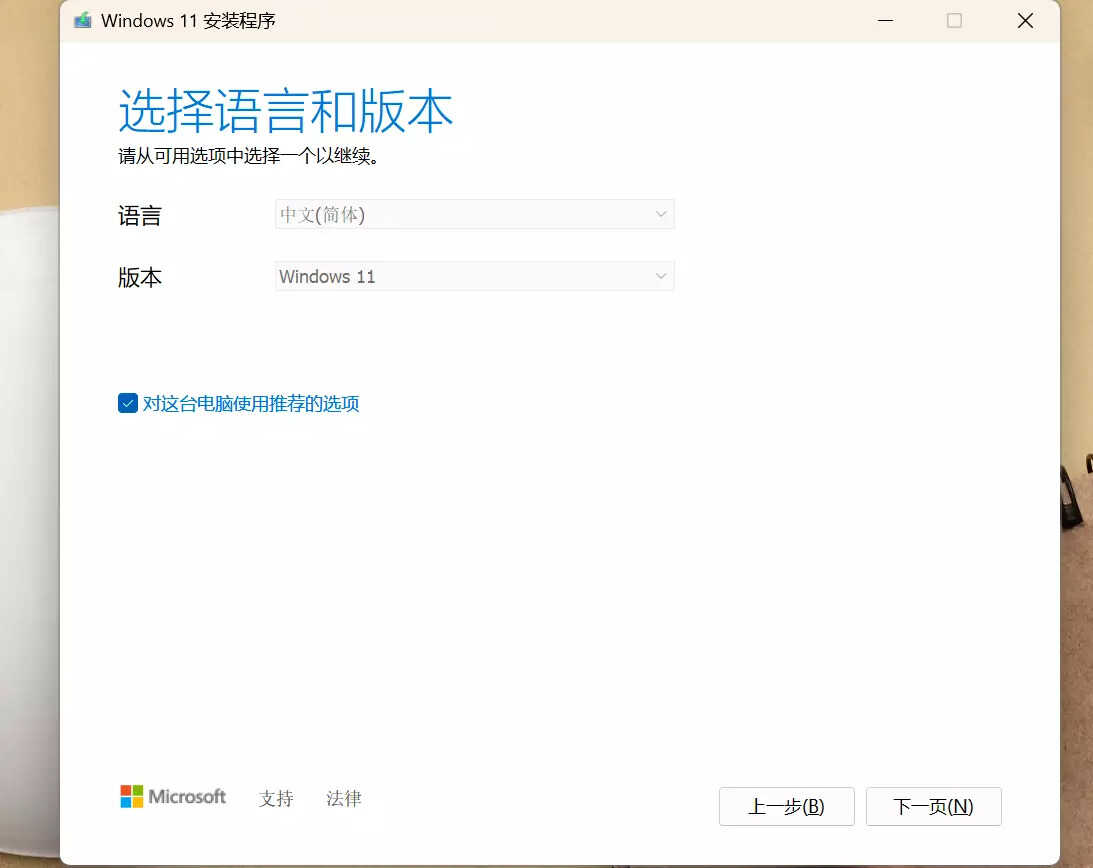1093x868 pixels.
Task: Click the greyed-out maximize window button
Action: coord(954,20)
